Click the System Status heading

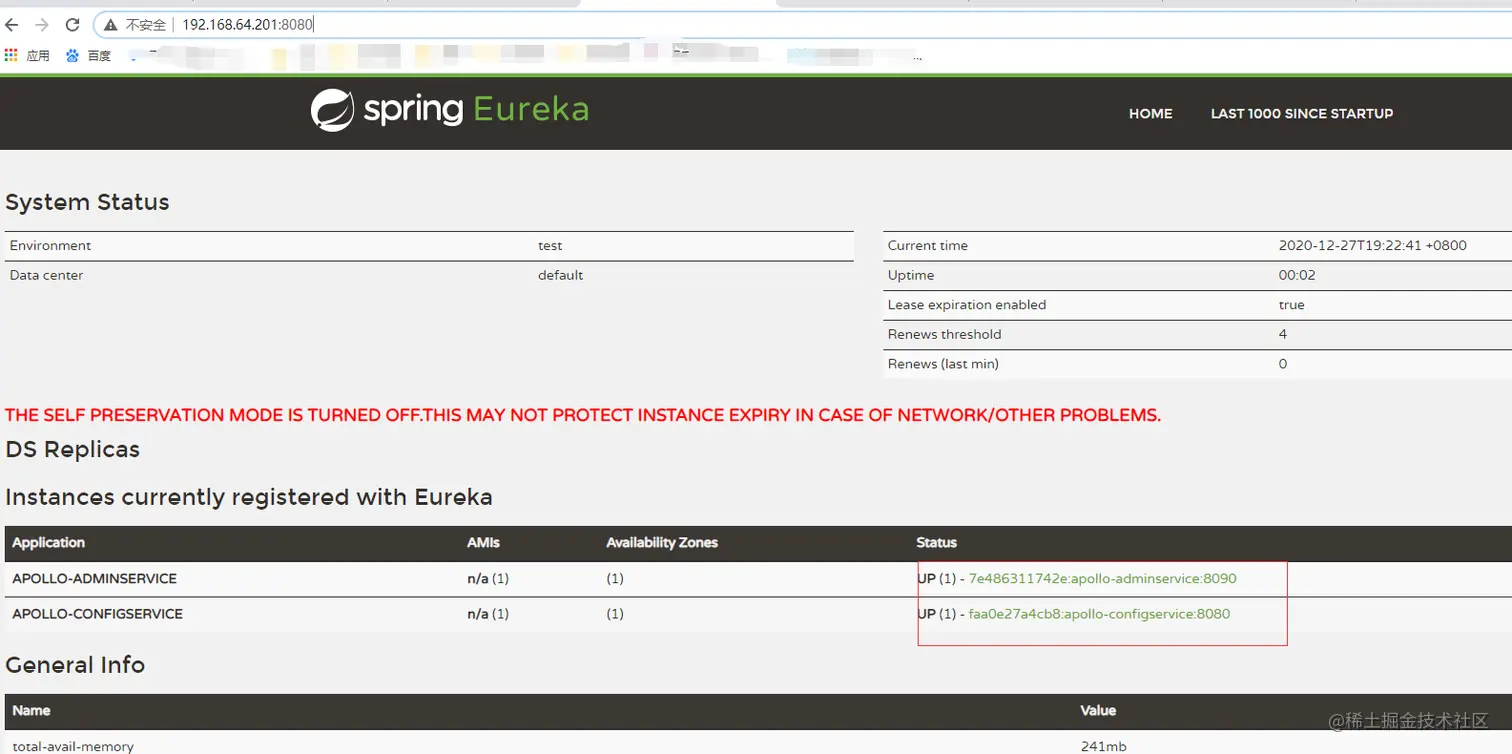click(x=87, y=202)
